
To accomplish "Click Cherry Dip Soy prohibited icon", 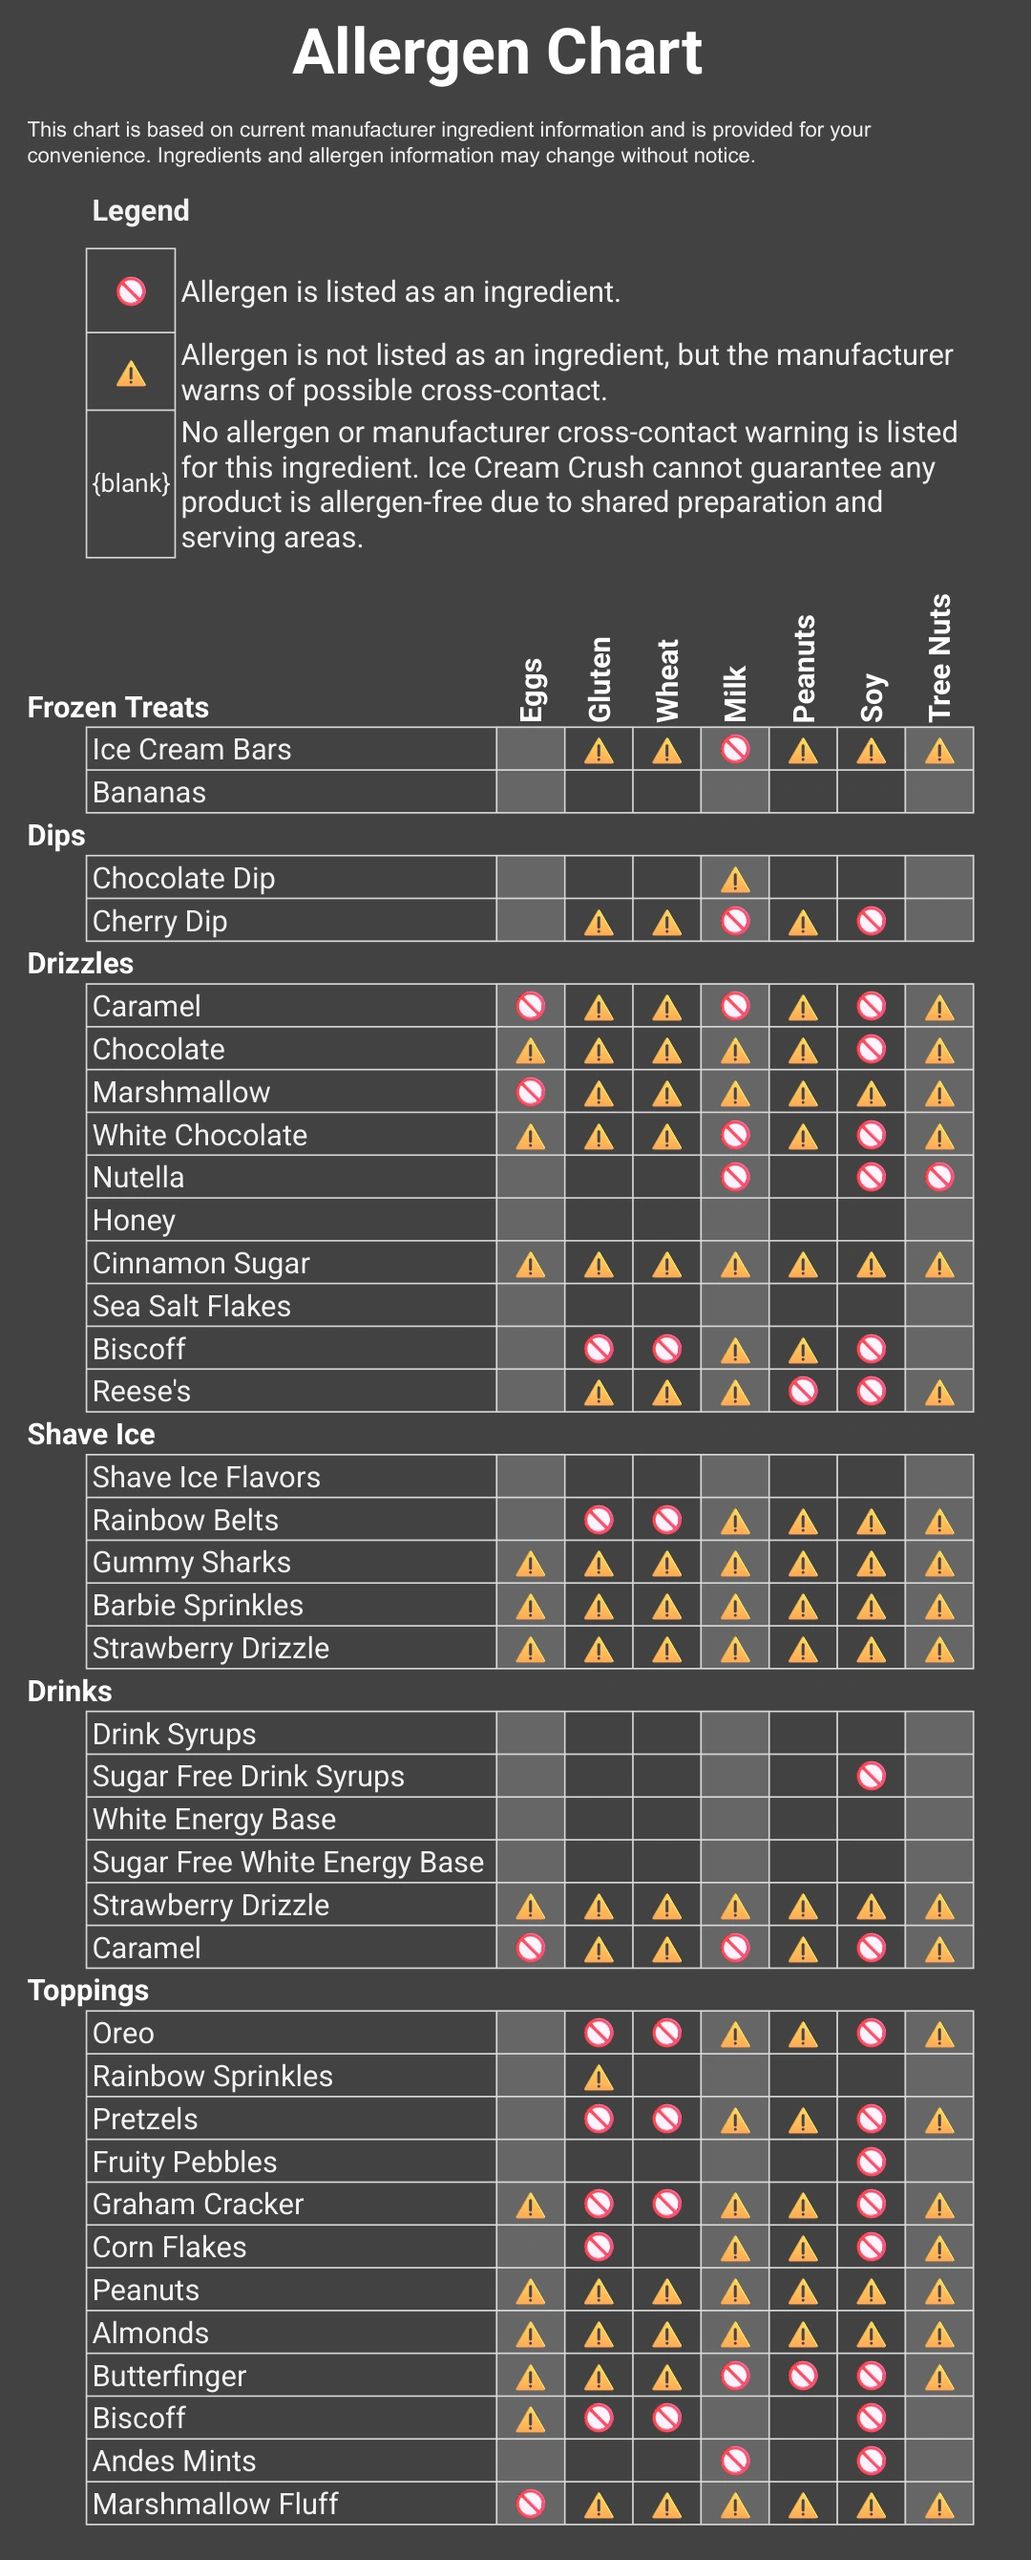I will coord(871,921).
